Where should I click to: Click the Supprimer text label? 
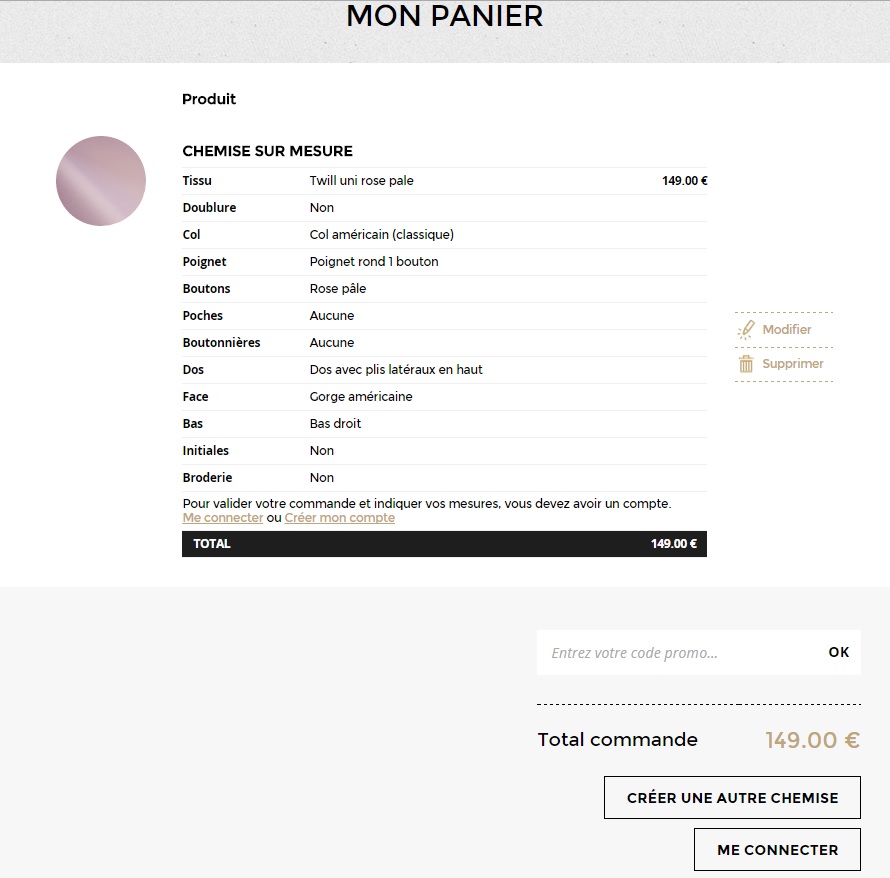tap(792, 364)
